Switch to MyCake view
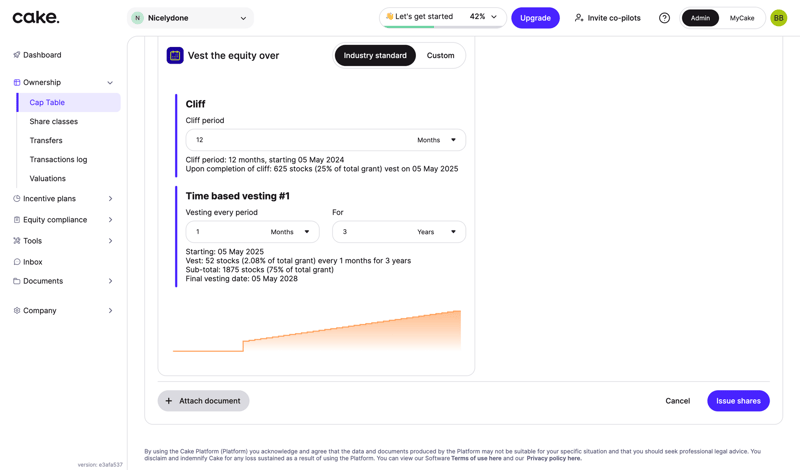The image size is (800, 470). (742, 18)
